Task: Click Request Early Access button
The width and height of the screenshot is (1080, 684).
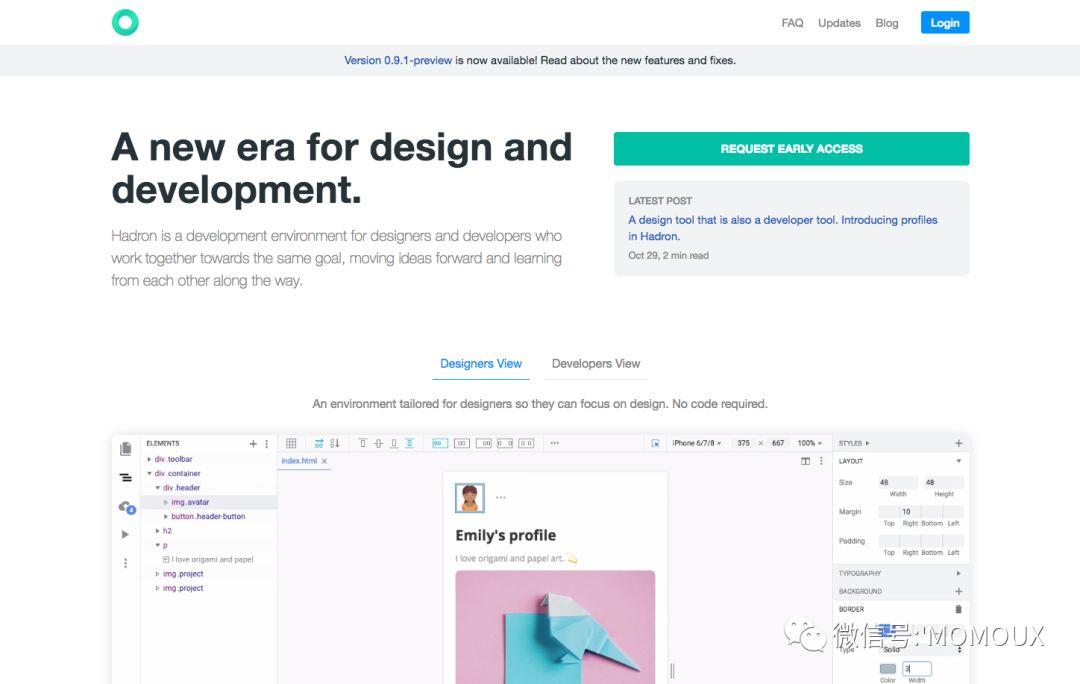Action: [791, 149]
